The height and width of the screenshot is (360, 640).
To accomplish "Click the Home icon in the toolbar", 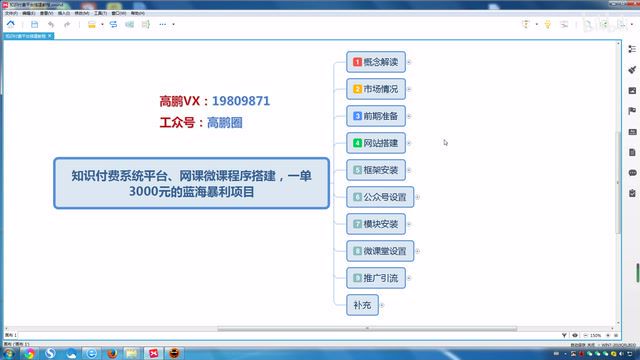I will (11, 24).
